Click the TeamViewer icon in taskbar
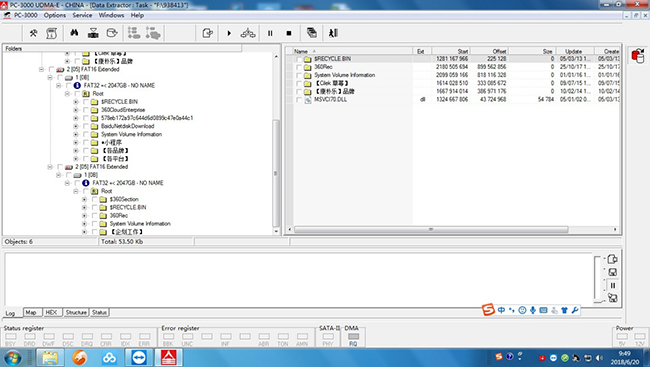650x367 pixels. 139,357
